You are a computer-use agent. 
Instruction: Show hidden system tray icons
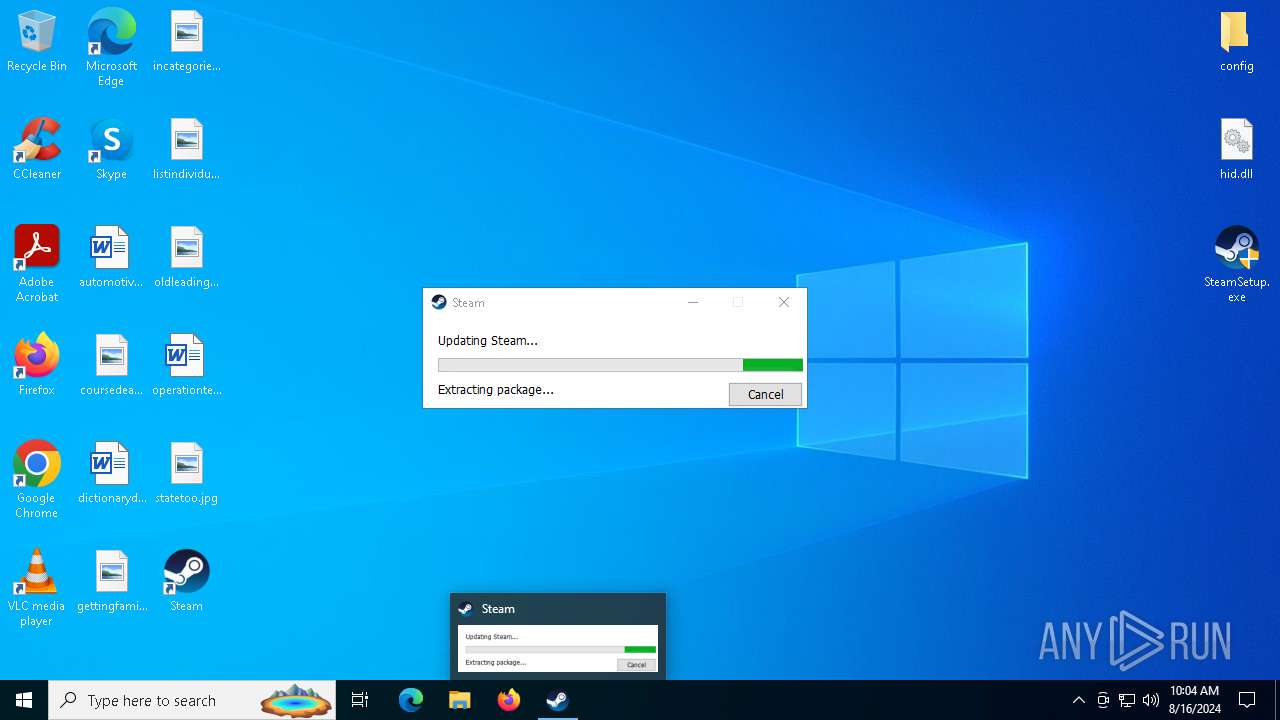(x=1078, y=700)
